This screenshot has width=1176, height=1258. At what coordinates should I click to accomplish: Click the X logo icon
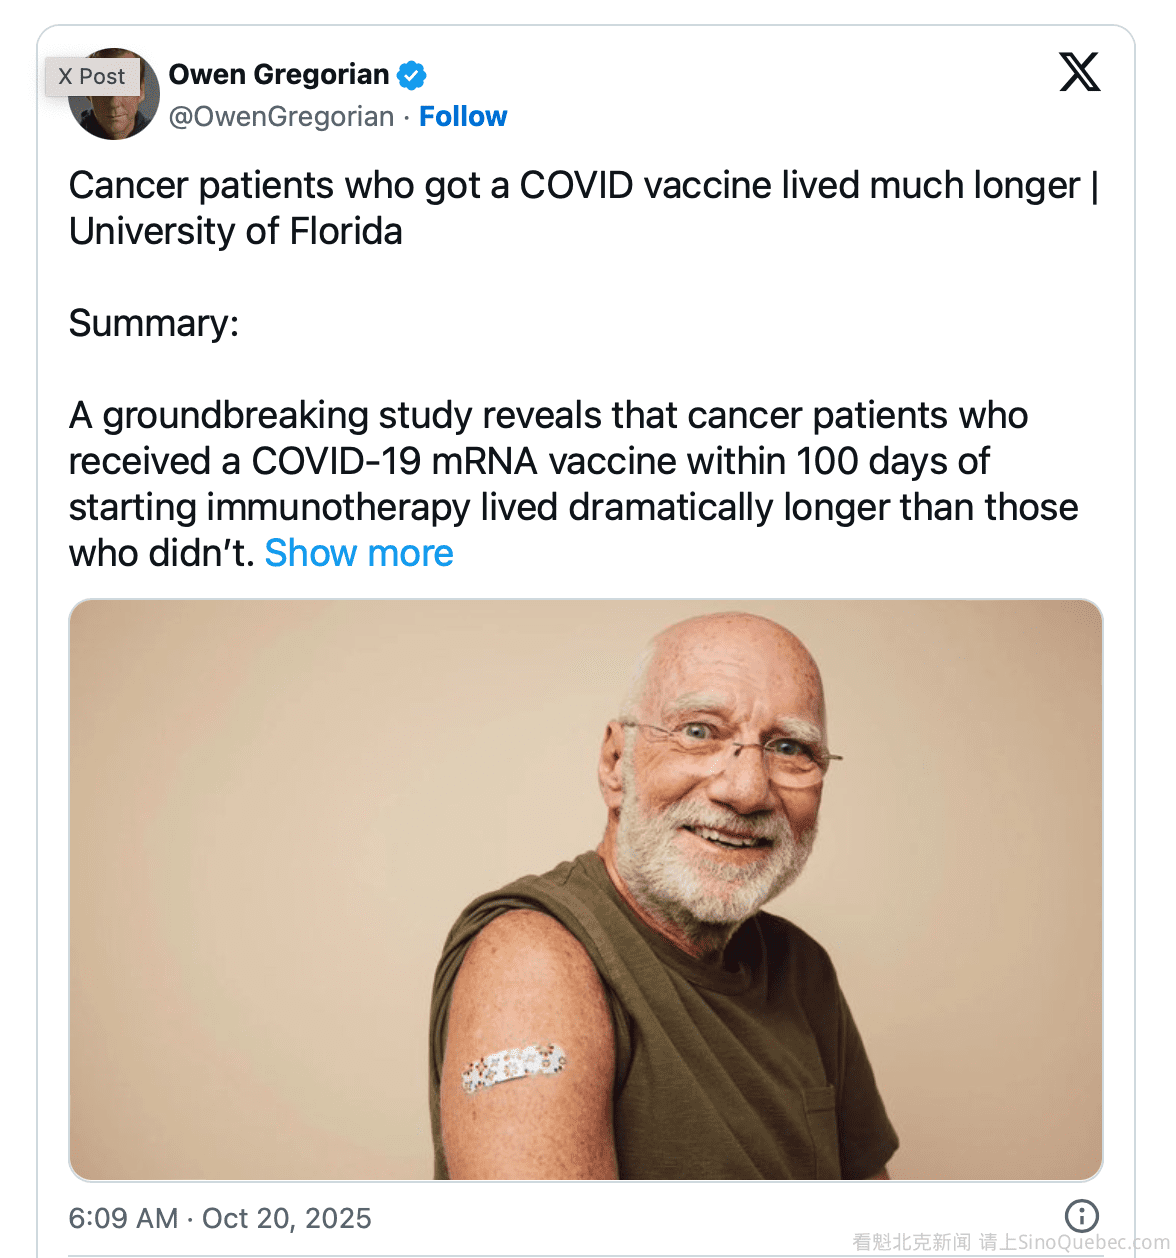(x=1079, y=72)
